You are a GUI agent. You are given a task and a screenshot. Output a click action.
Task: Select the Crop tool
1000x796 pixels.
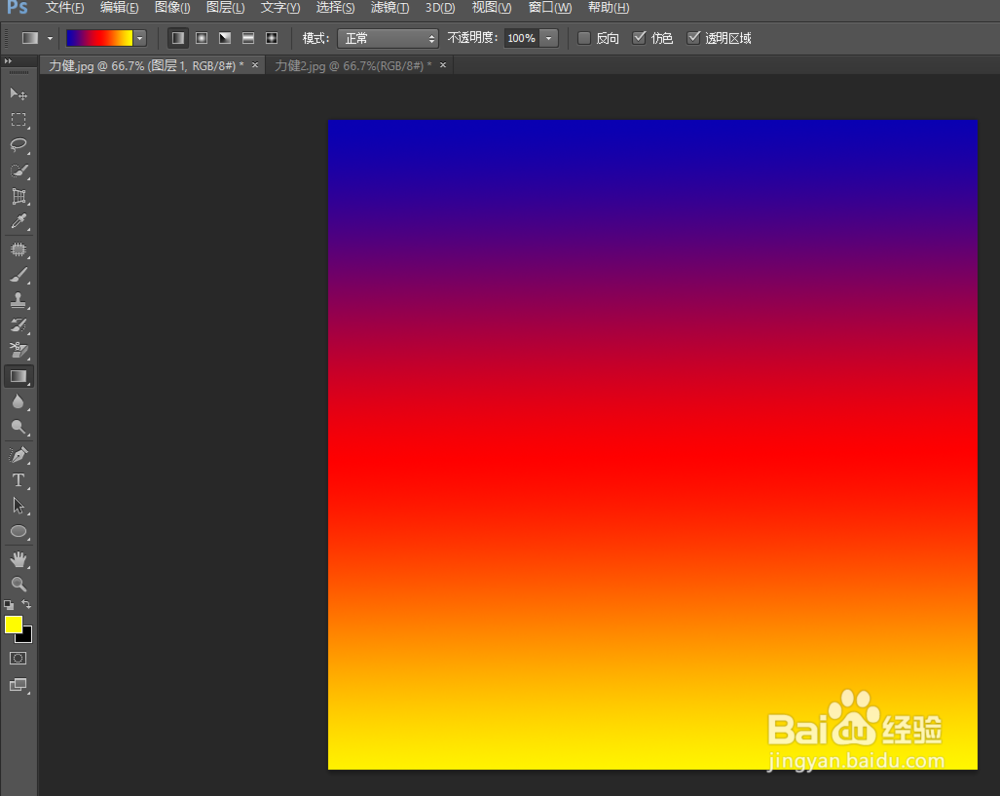pyautogui.click(x=18, y=196)
